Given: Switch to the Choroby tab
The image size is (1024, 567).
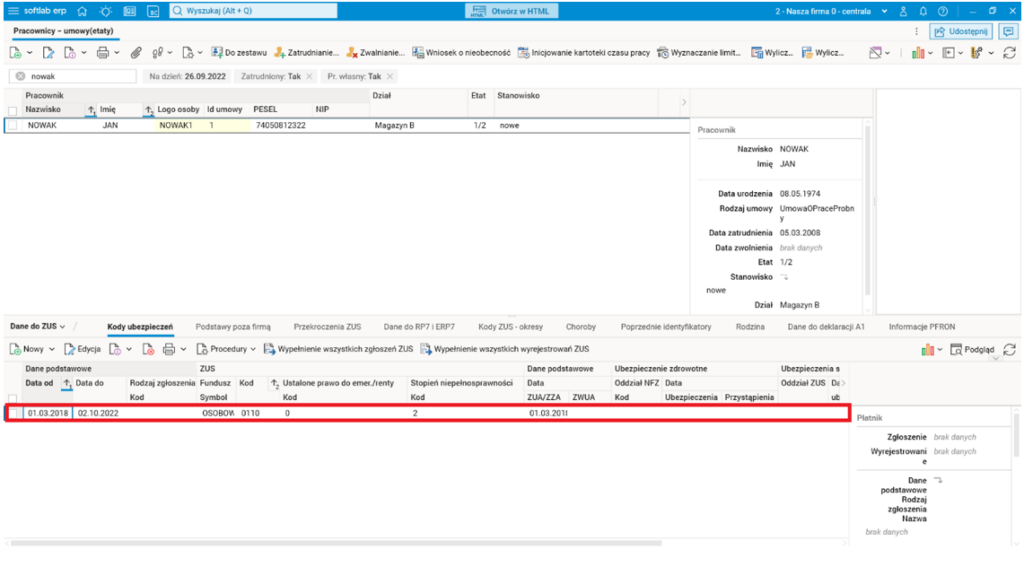Looking at the screenshot, I should 581,327.
